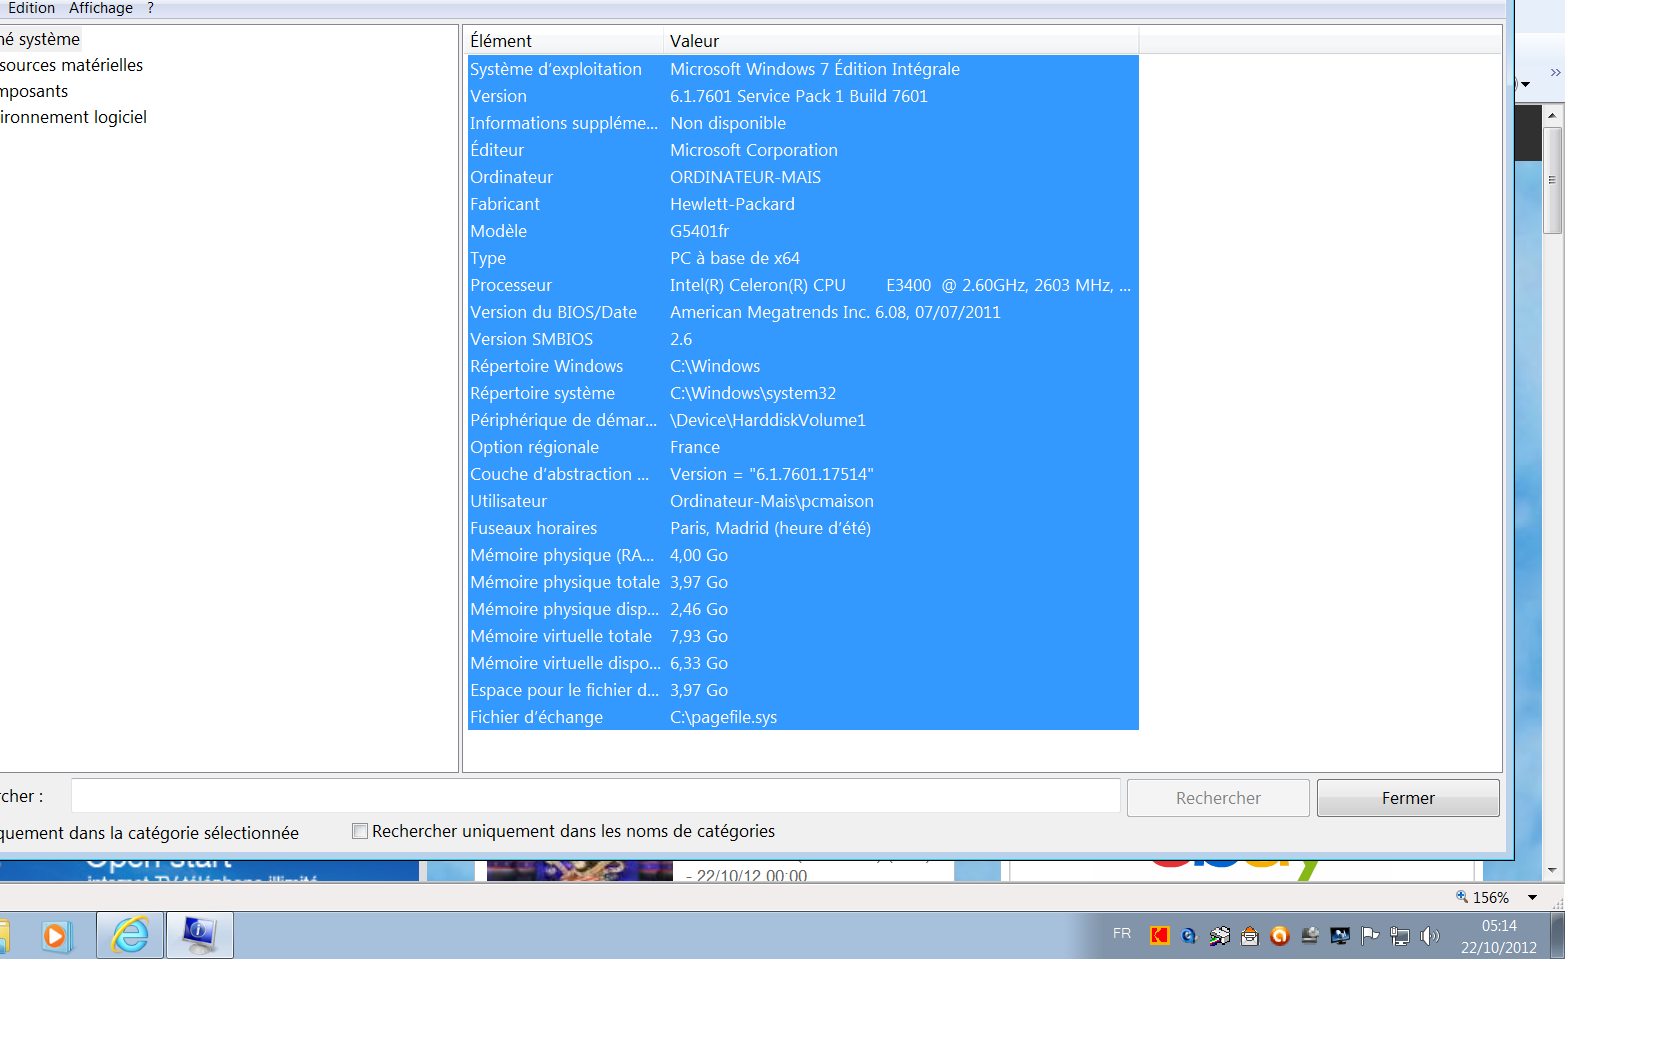Select the 'sources matérielles' tree item
This screenshot has width=1680, height=1050.
point(71,65)
